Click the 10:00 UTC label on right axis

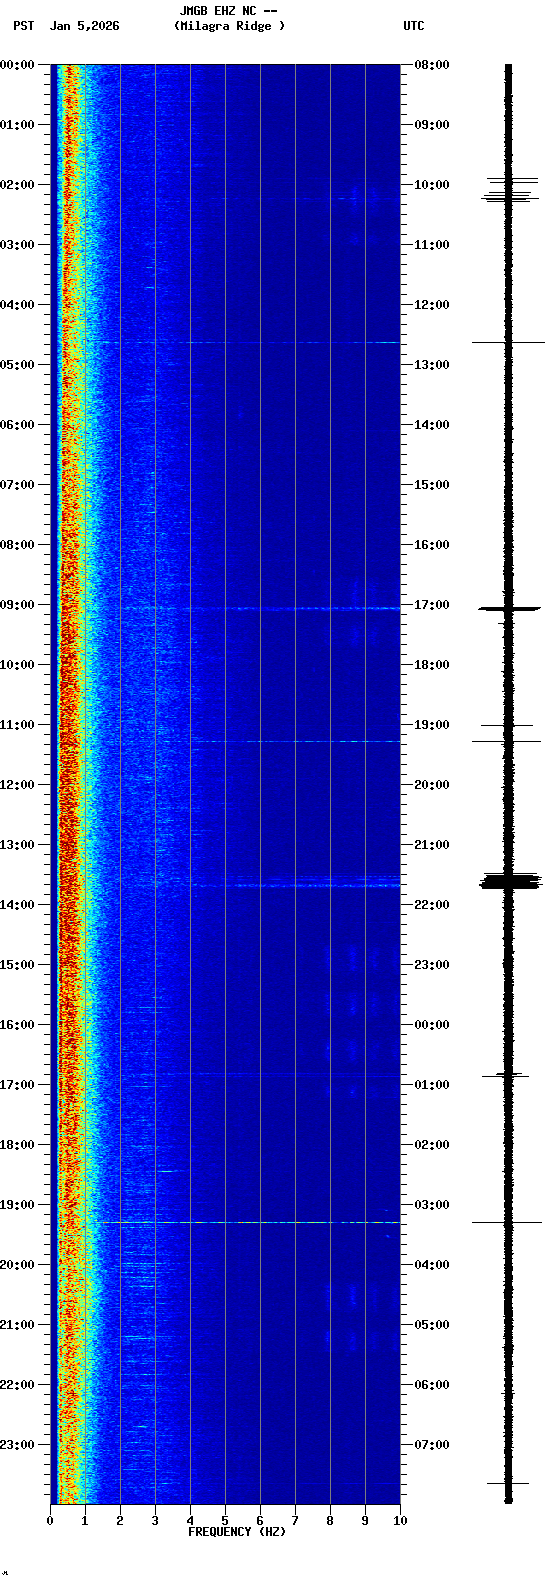431,185
